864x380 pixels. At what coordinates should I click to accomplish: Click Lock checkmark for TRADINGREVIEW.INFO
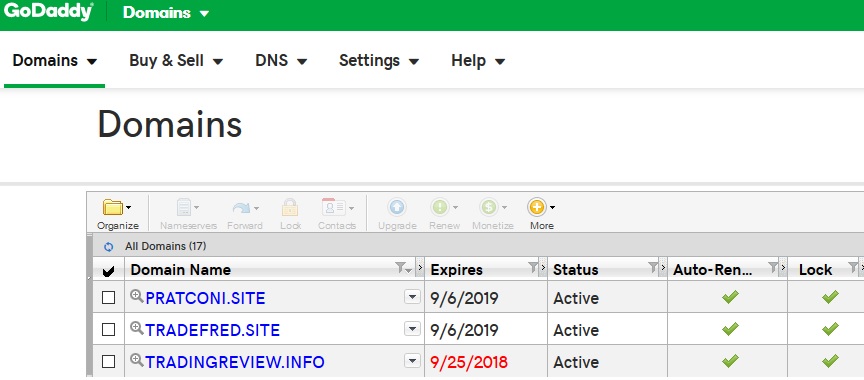tap(830, 361)
